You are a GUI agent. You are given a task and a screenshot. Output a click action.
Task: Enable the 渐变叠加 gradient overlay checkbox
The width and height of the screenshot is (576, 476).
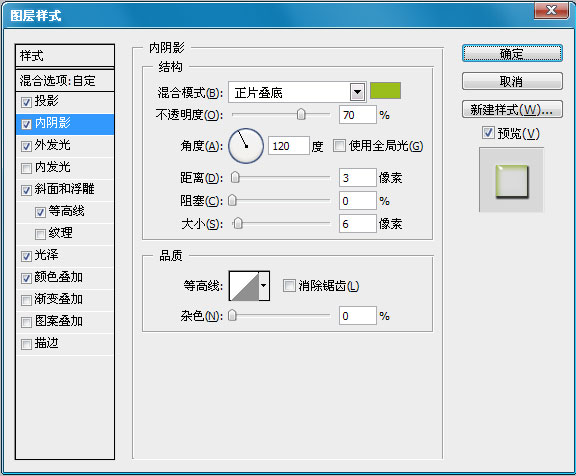click(x=26, y=300)
